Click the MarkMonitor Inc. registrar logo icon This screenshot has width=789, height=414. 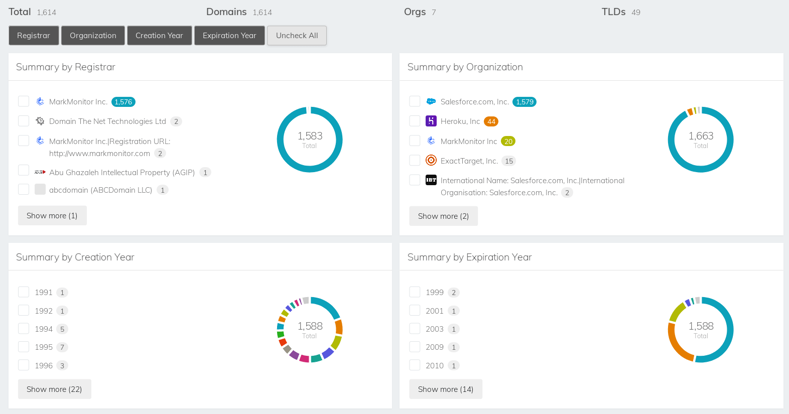pos(40,102)
